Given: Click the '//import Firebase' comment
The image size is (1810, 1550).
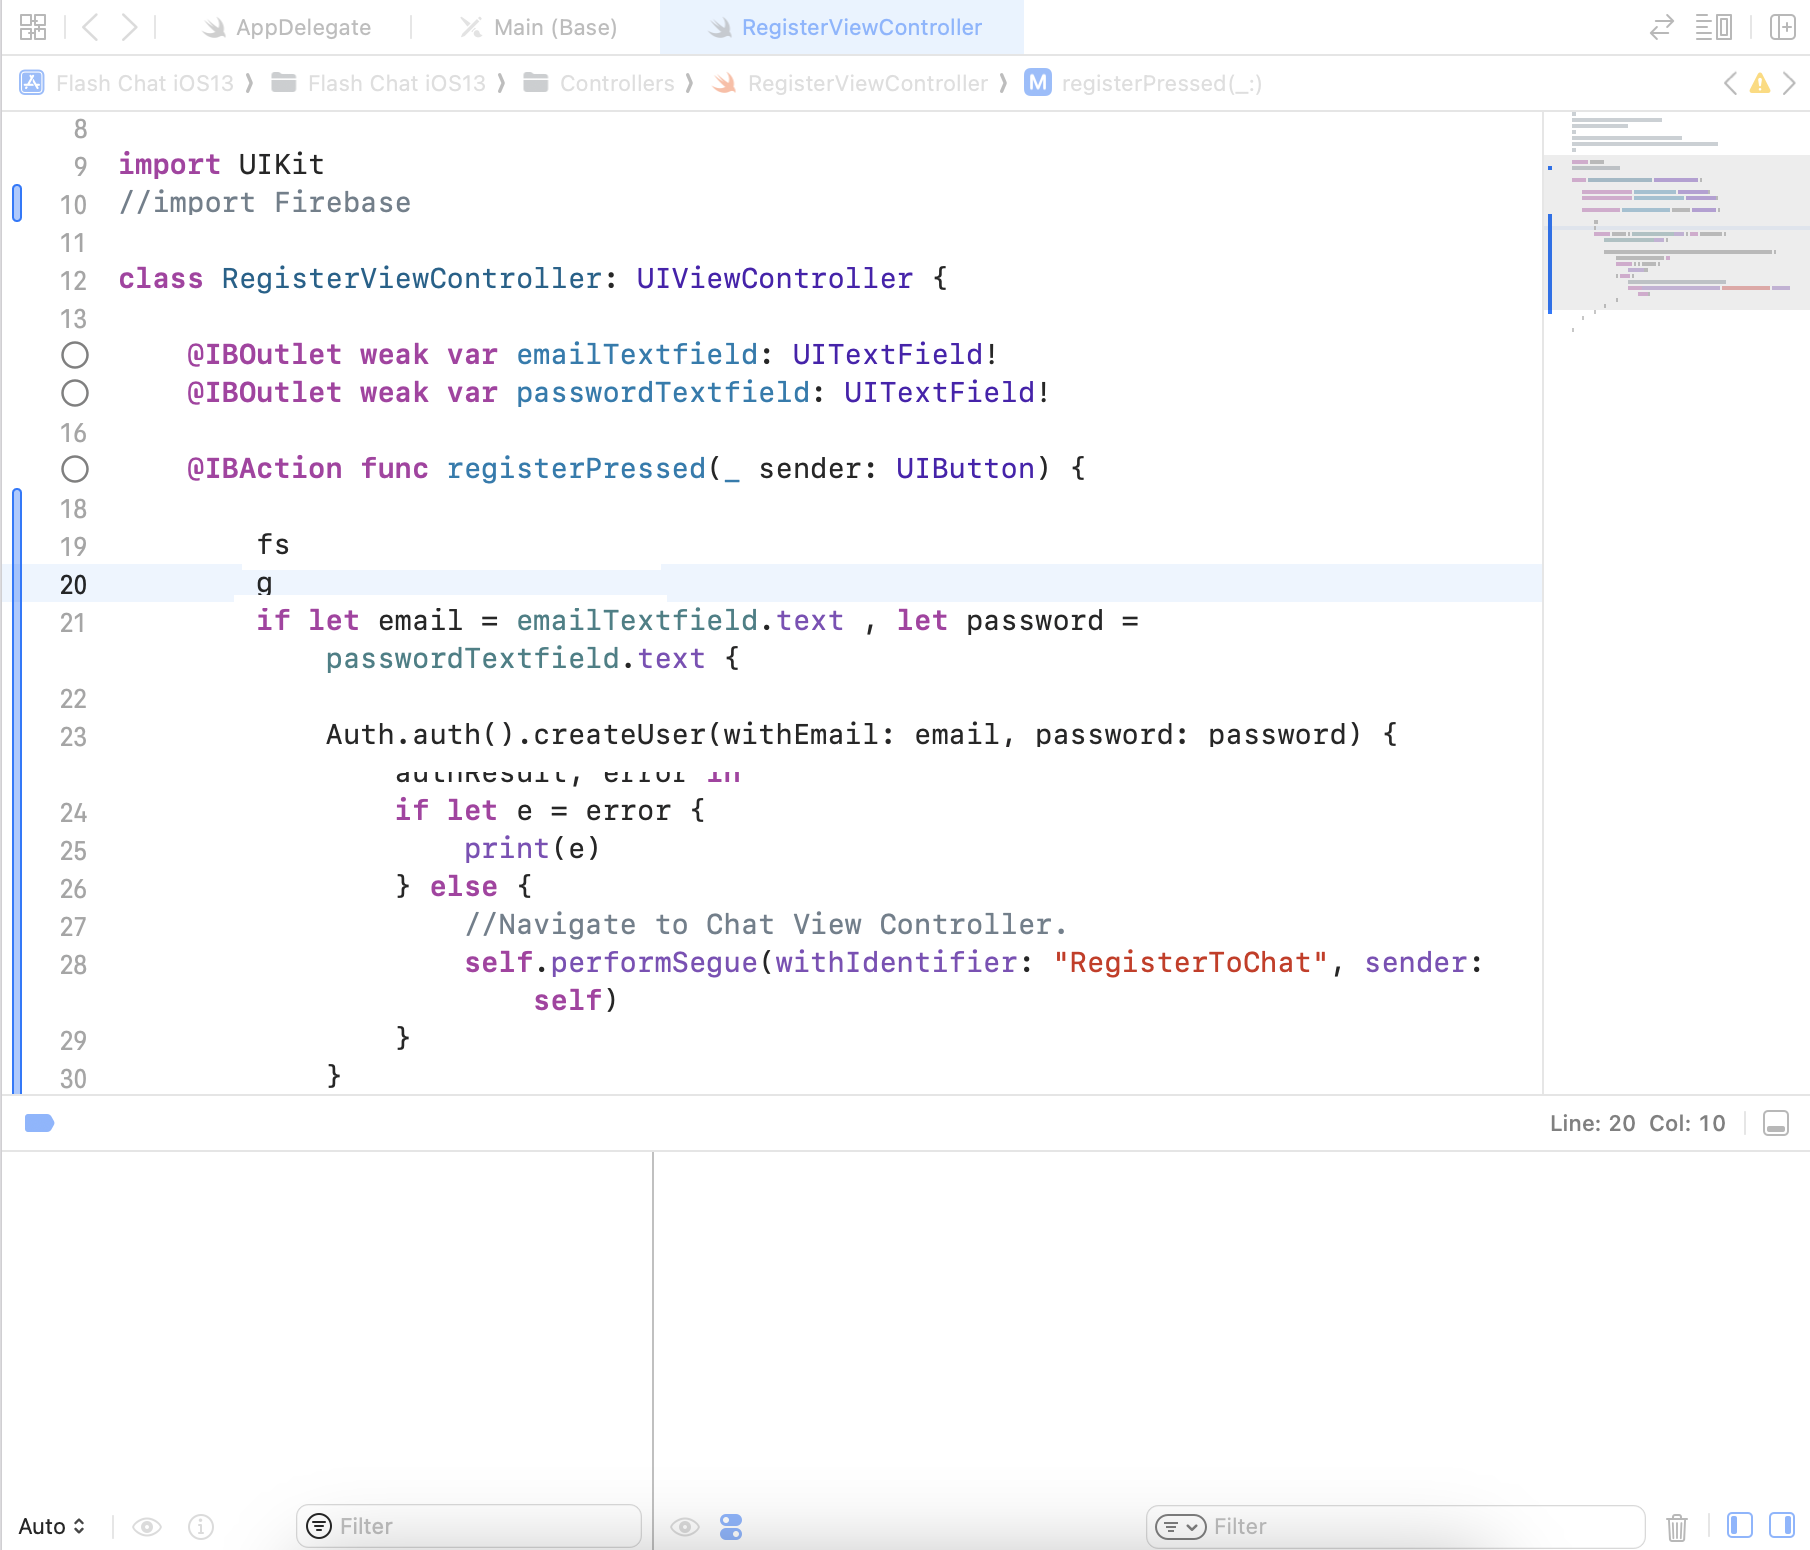Looking at the screenshot, I should tap(265, 202).
